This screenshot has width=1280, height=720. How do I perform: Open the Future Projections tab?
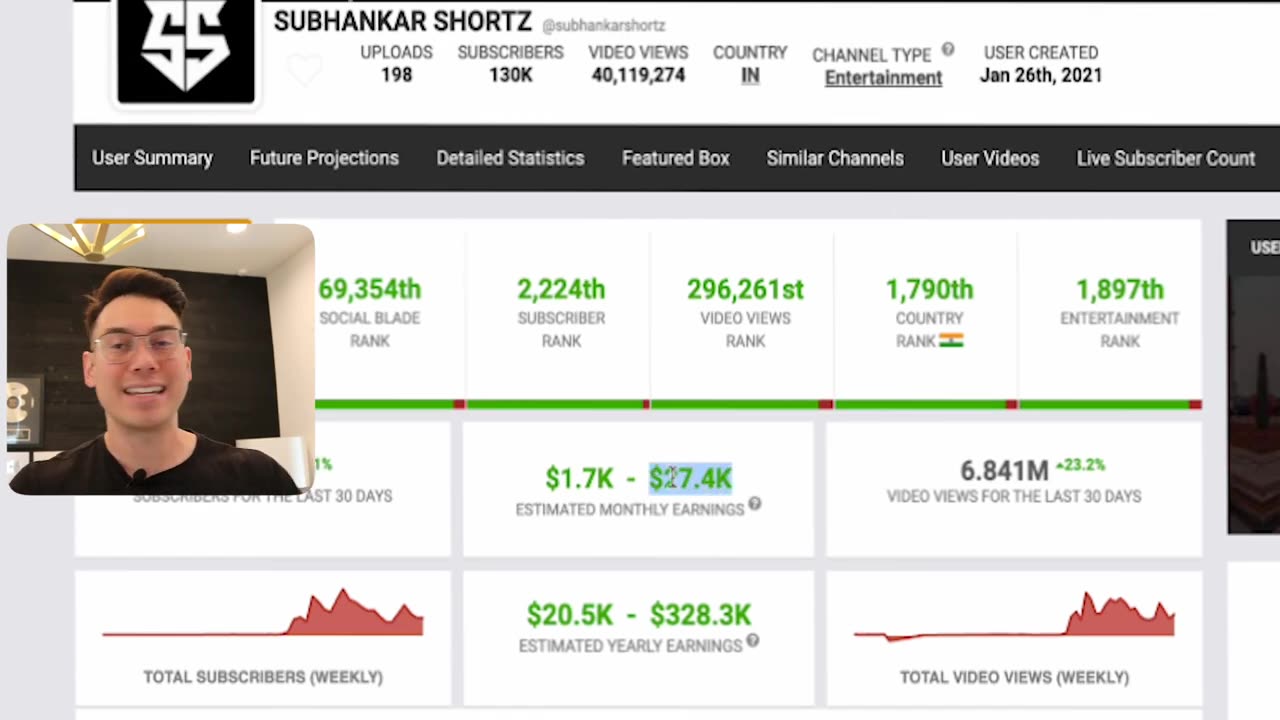[324, 158]
